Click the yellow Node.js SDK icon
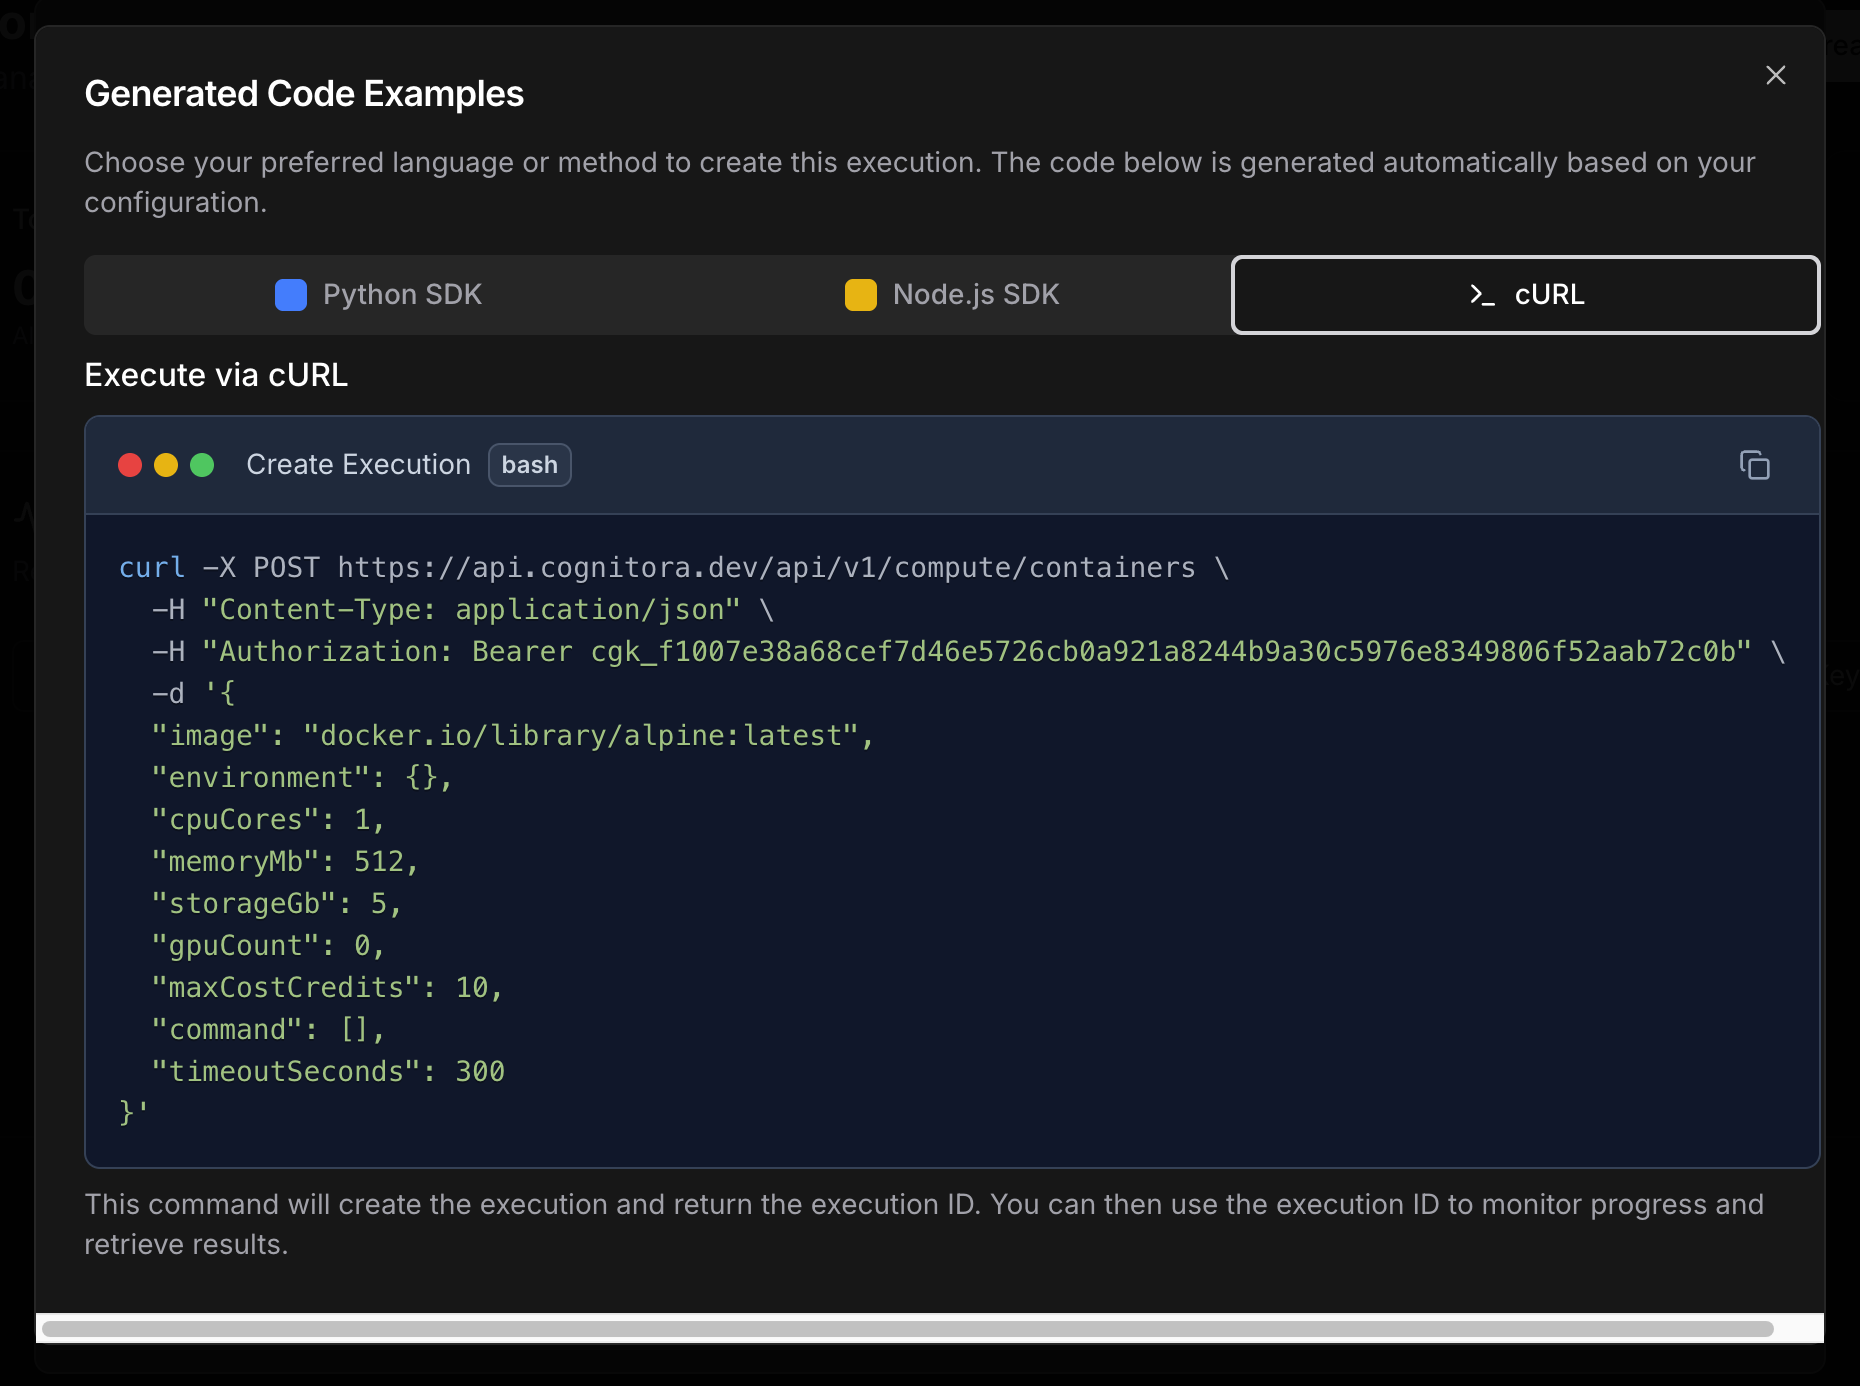This screenshot has width=1860, height=1386. 860,295
